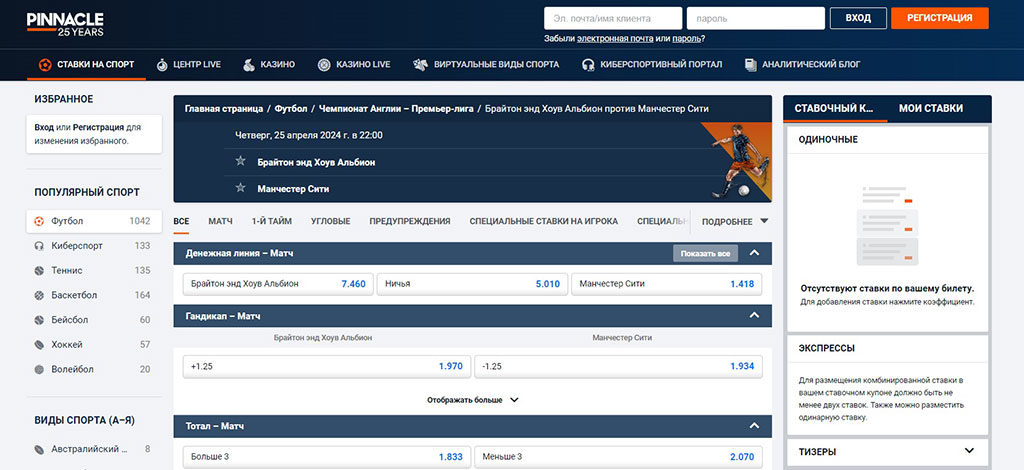Collapse the Гандикап – Матч section
The image size is (1024, 470).
pyautogui.click(x=754, y=315)
